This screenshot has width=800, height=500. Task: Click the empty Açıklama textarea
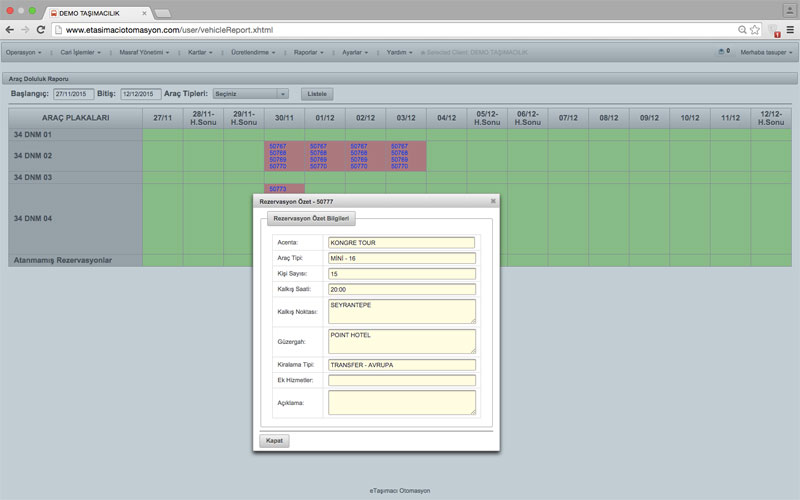402,403
